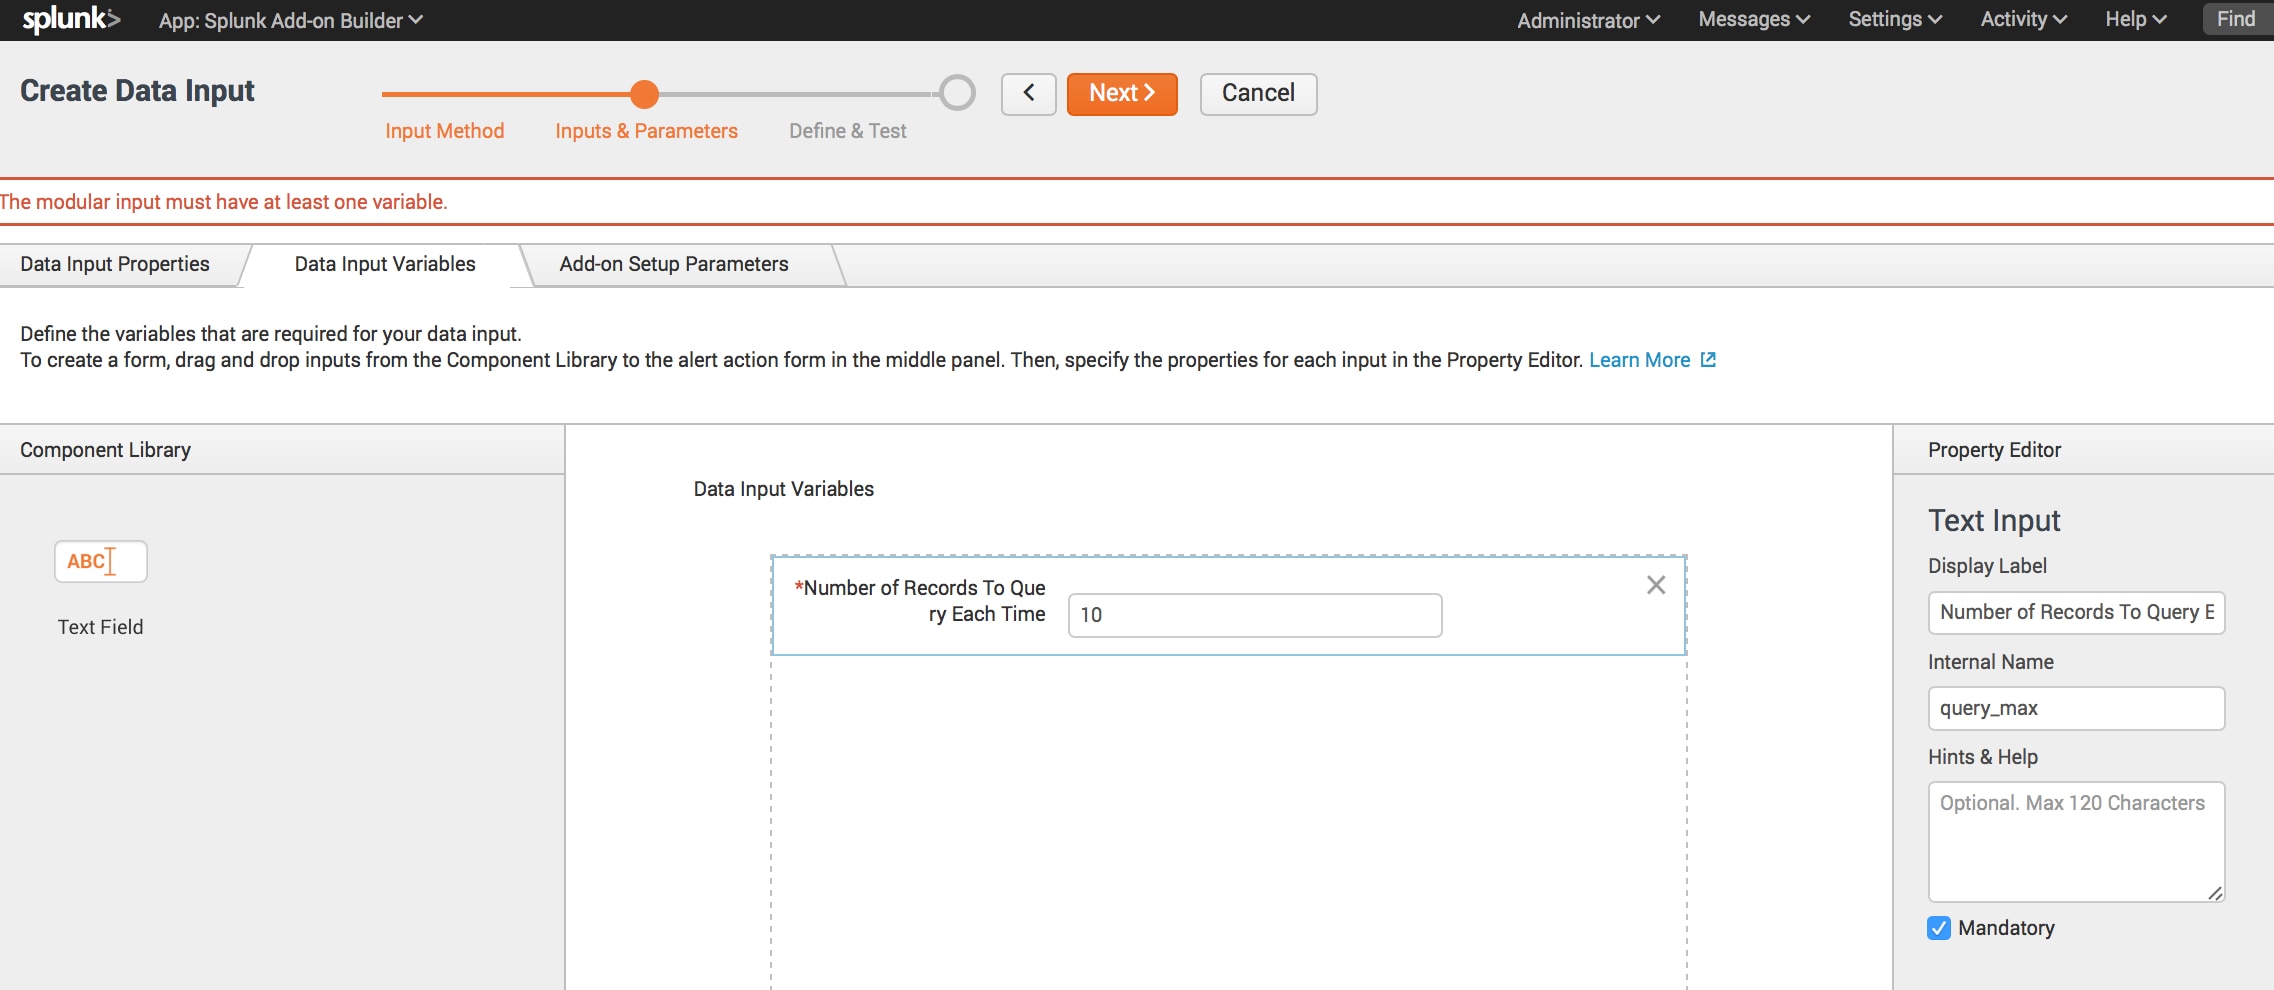Image resolution: width=2274 pixels, height=990 pixels.
Task: Expand the App: Splunk Add-on Builder dropdown
Action: click(x=290, y=20)
